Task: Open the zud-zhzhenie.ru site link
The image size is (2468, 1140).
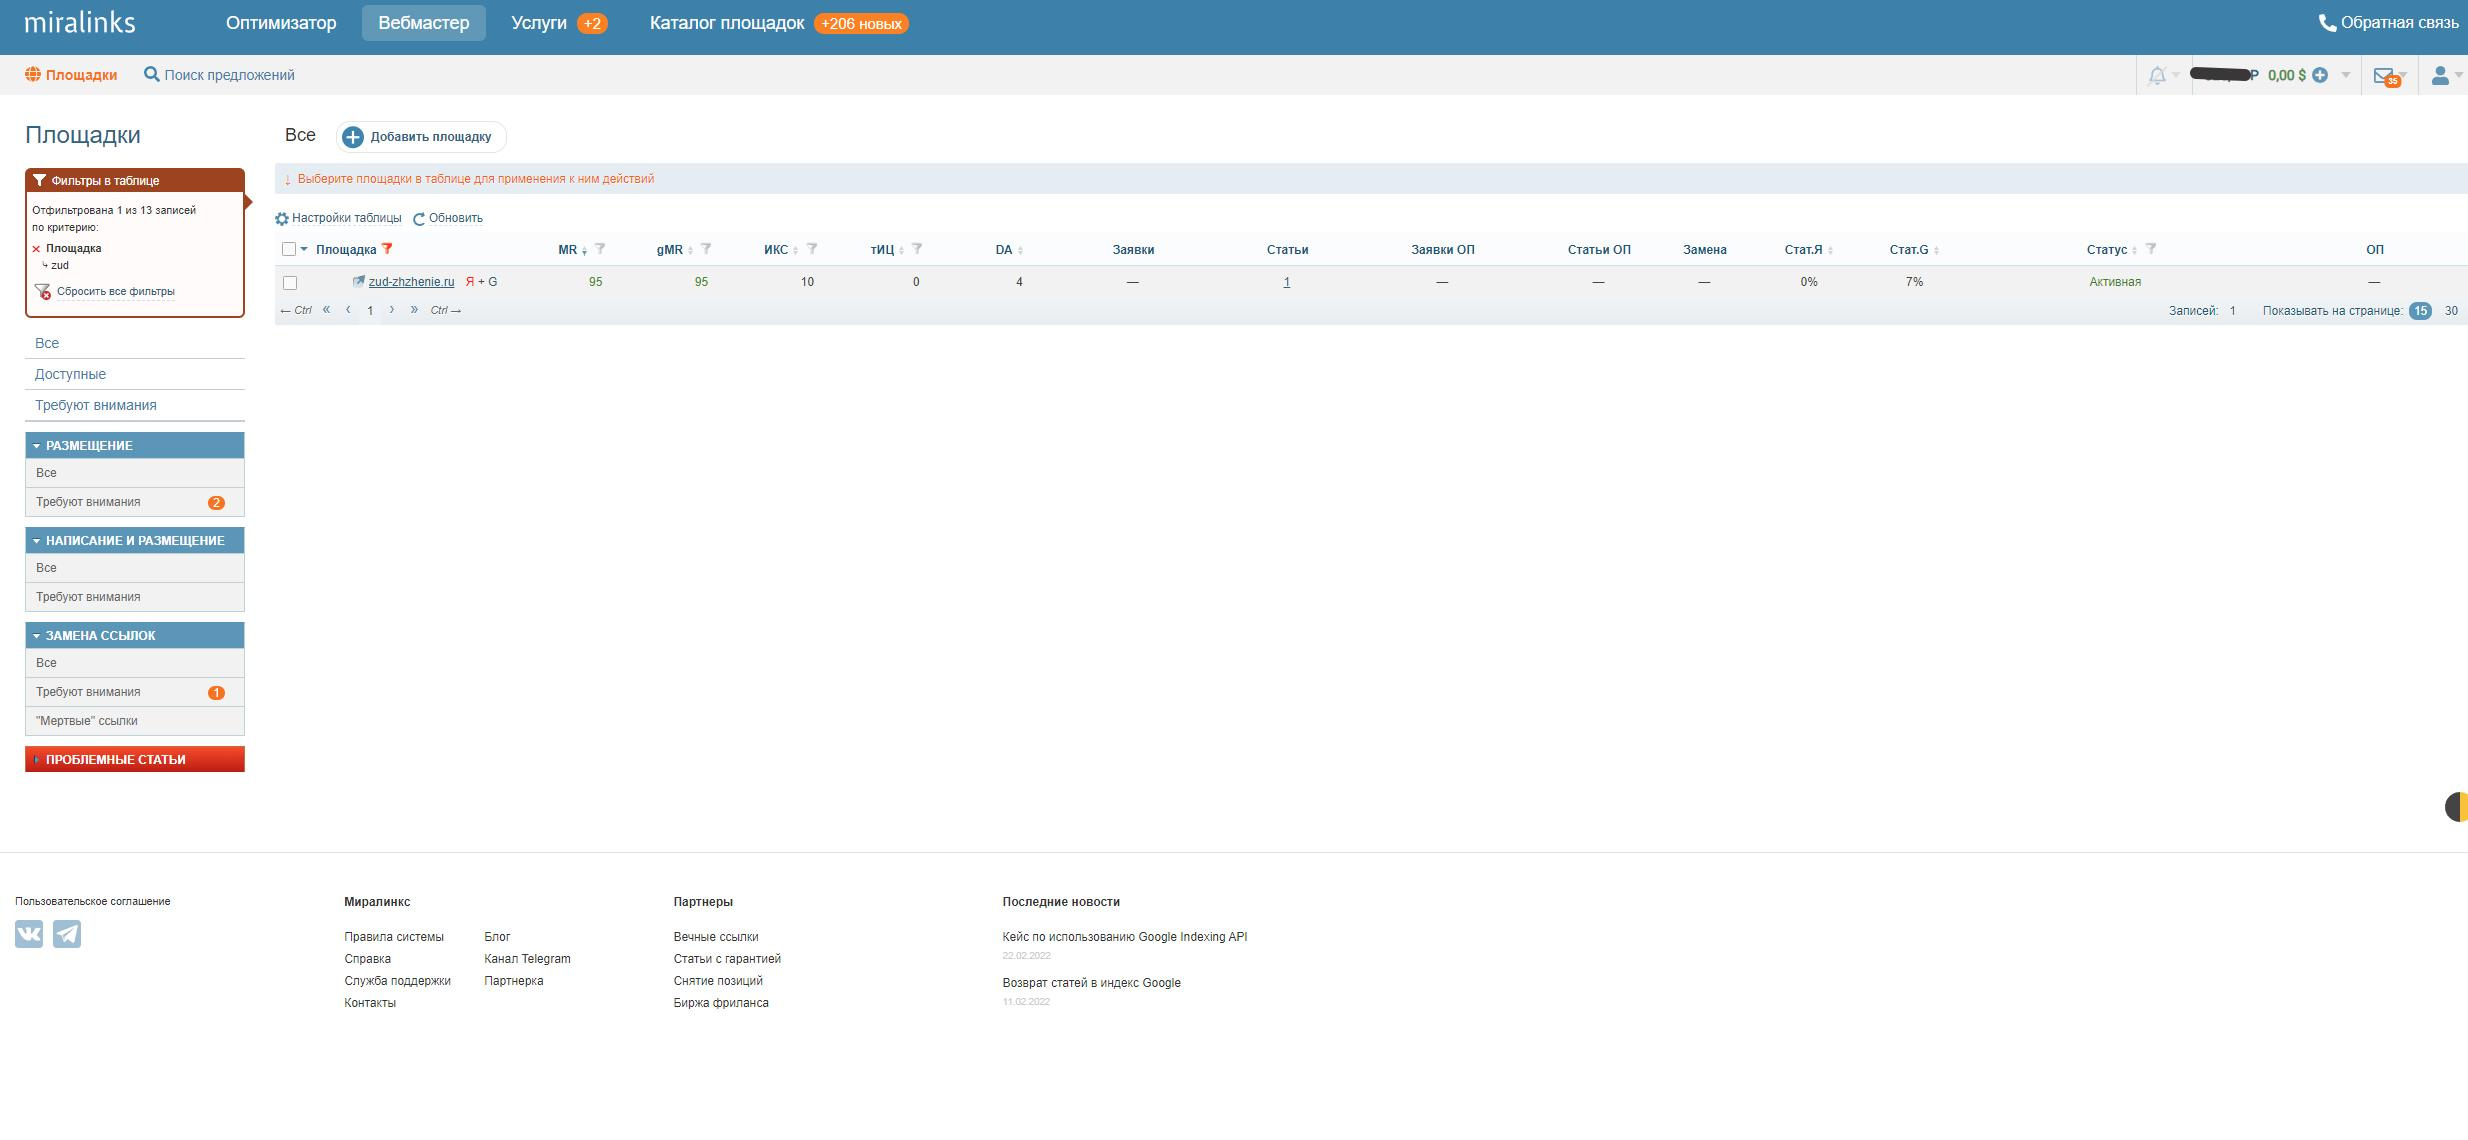Action: point(411,282)
